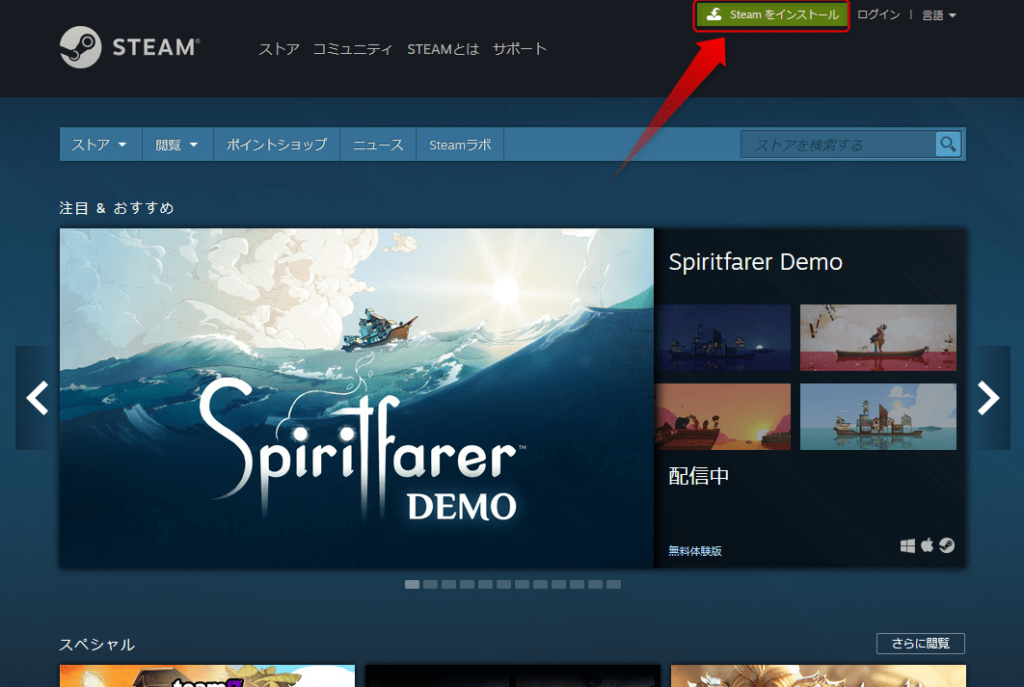Click the スペシャル section heading
Screen dimensions: 1024x687
coord(97,645)
